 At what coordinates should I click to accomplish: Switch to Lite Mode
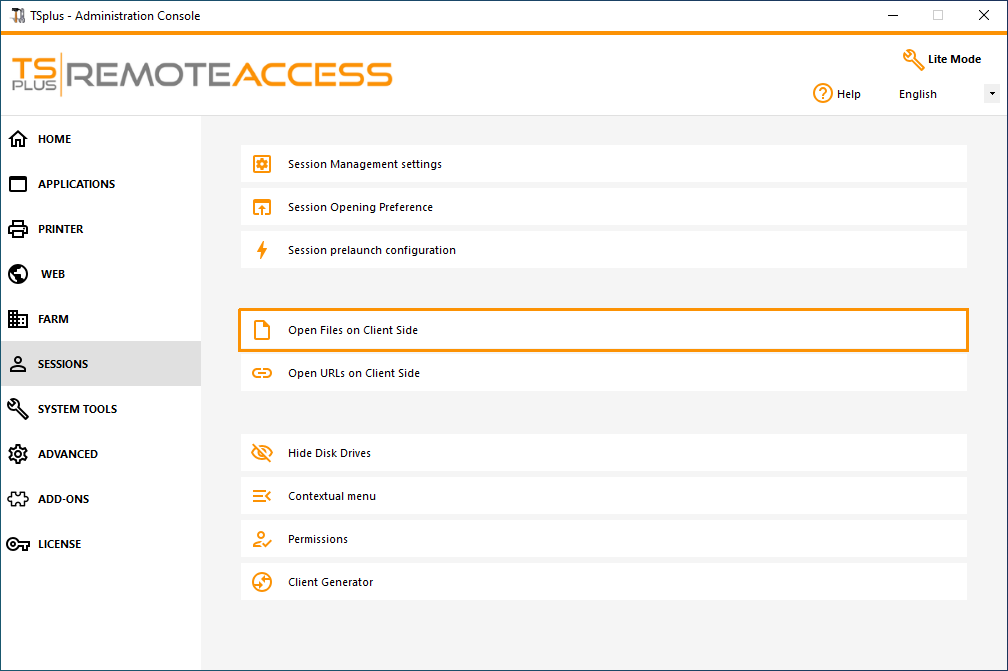(x=941, y=59)
